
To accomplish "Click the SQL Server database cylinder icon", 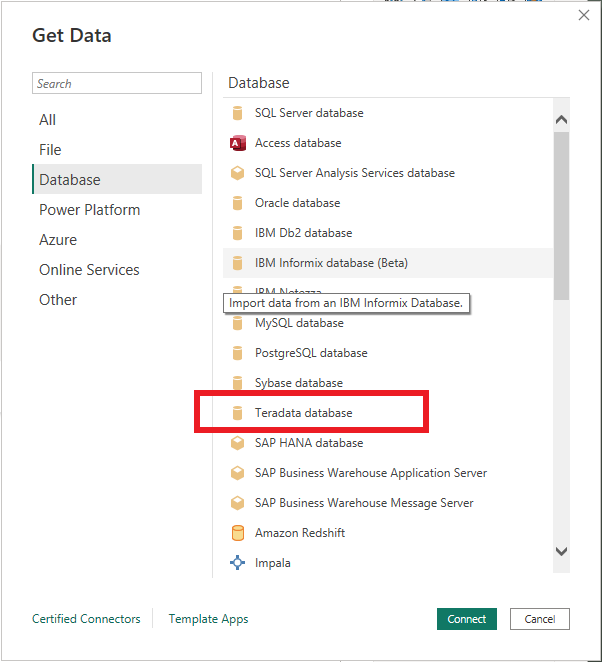I will point(237,113).
